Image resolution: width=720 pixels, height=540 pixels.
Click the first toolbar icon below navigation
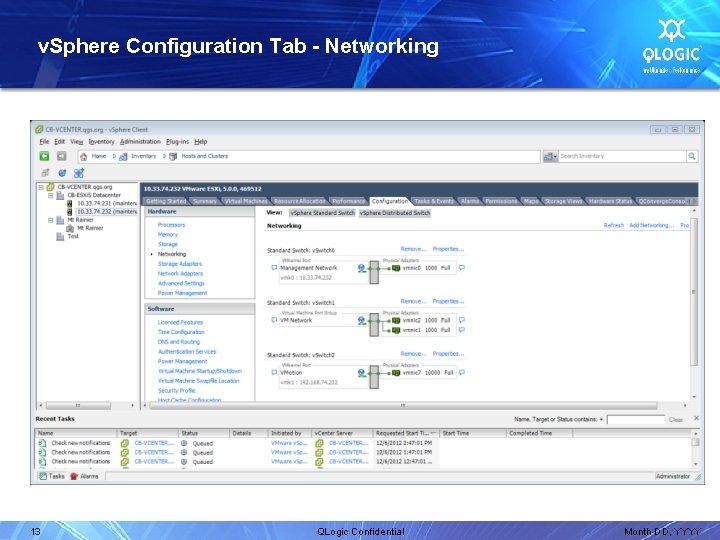tap(45, 173)
